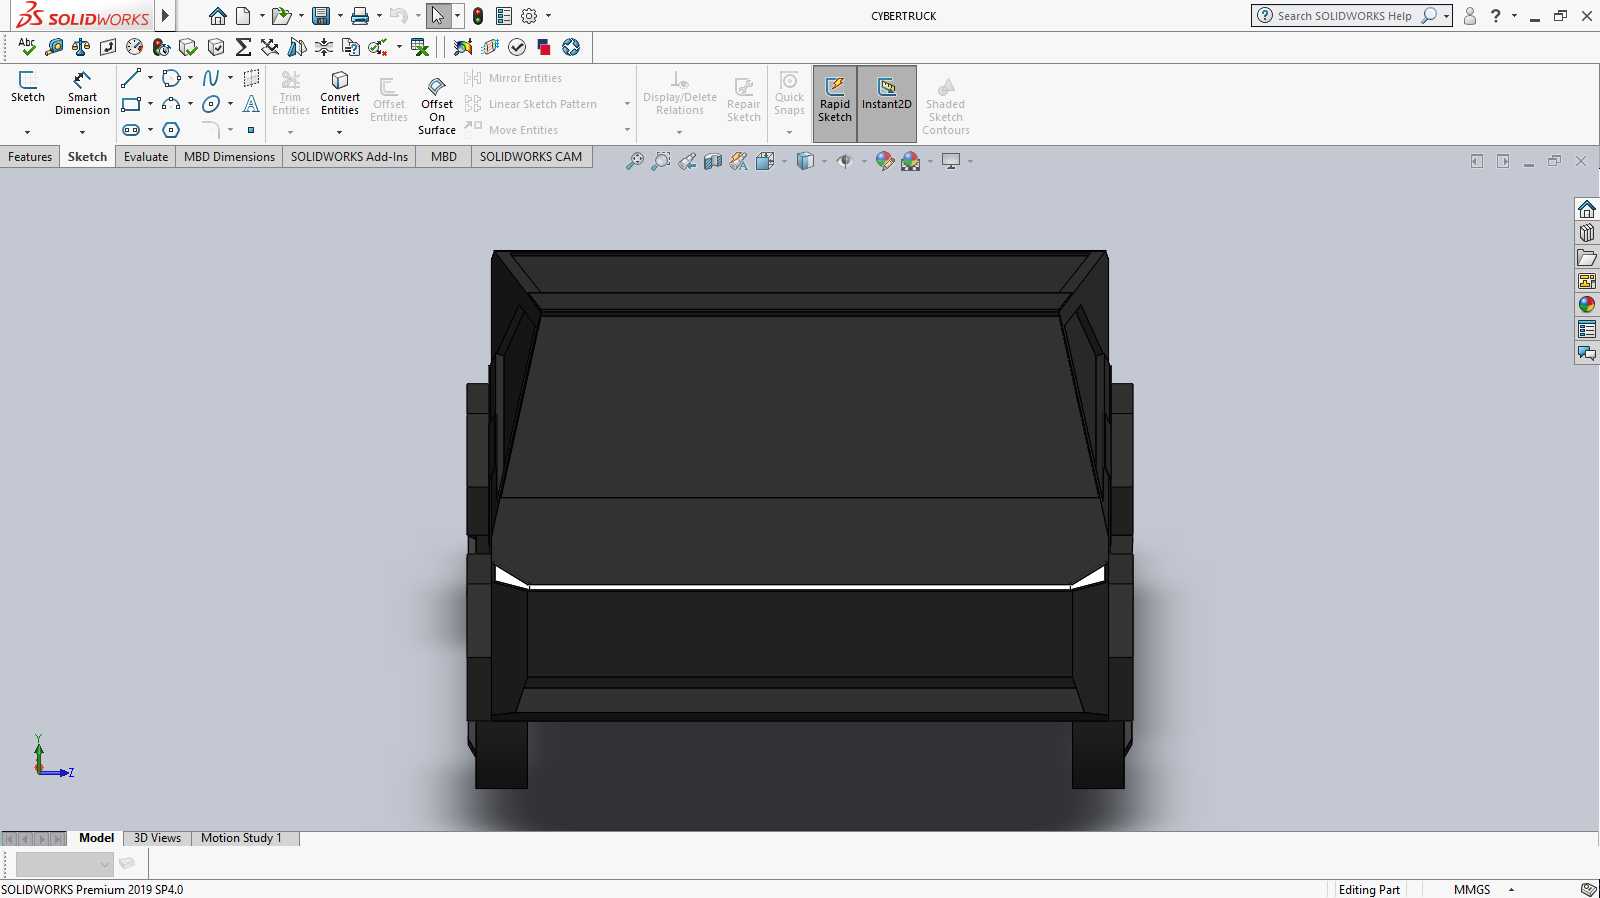Screen dimensions: 1600x898
Task: Open the Appearances task pane sphere icon
Action: pos(1587,305)
